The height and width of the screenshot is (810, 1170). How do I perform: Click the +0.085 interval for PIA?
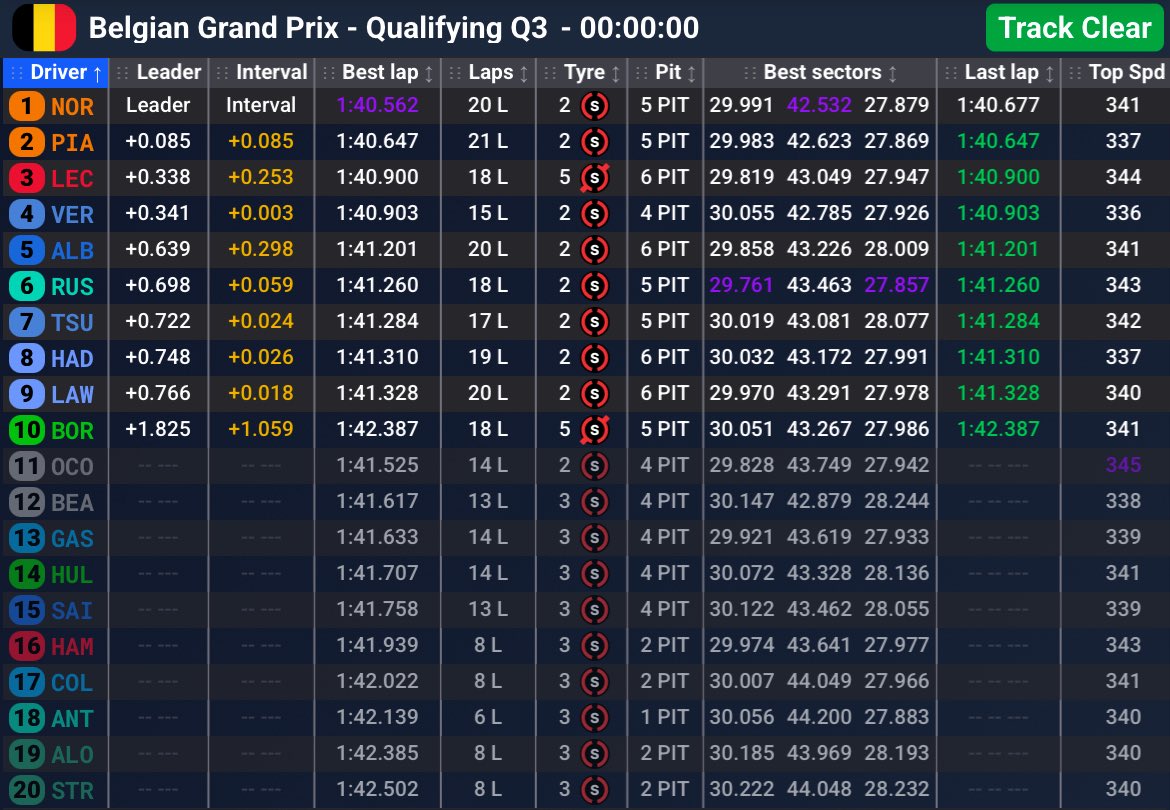pyautogui.click(x=261, y=141)
